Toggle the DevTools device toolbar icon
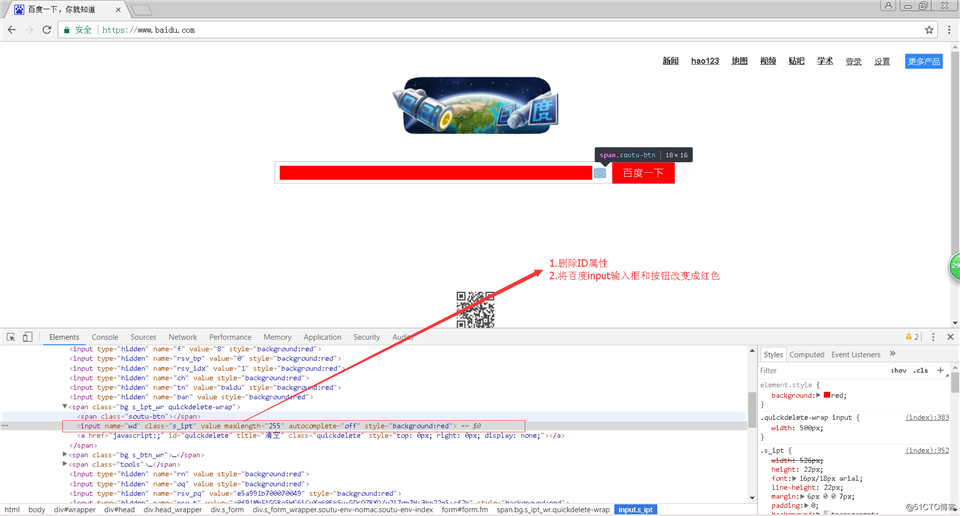This screenshot has width=960, height=516. 27,337
